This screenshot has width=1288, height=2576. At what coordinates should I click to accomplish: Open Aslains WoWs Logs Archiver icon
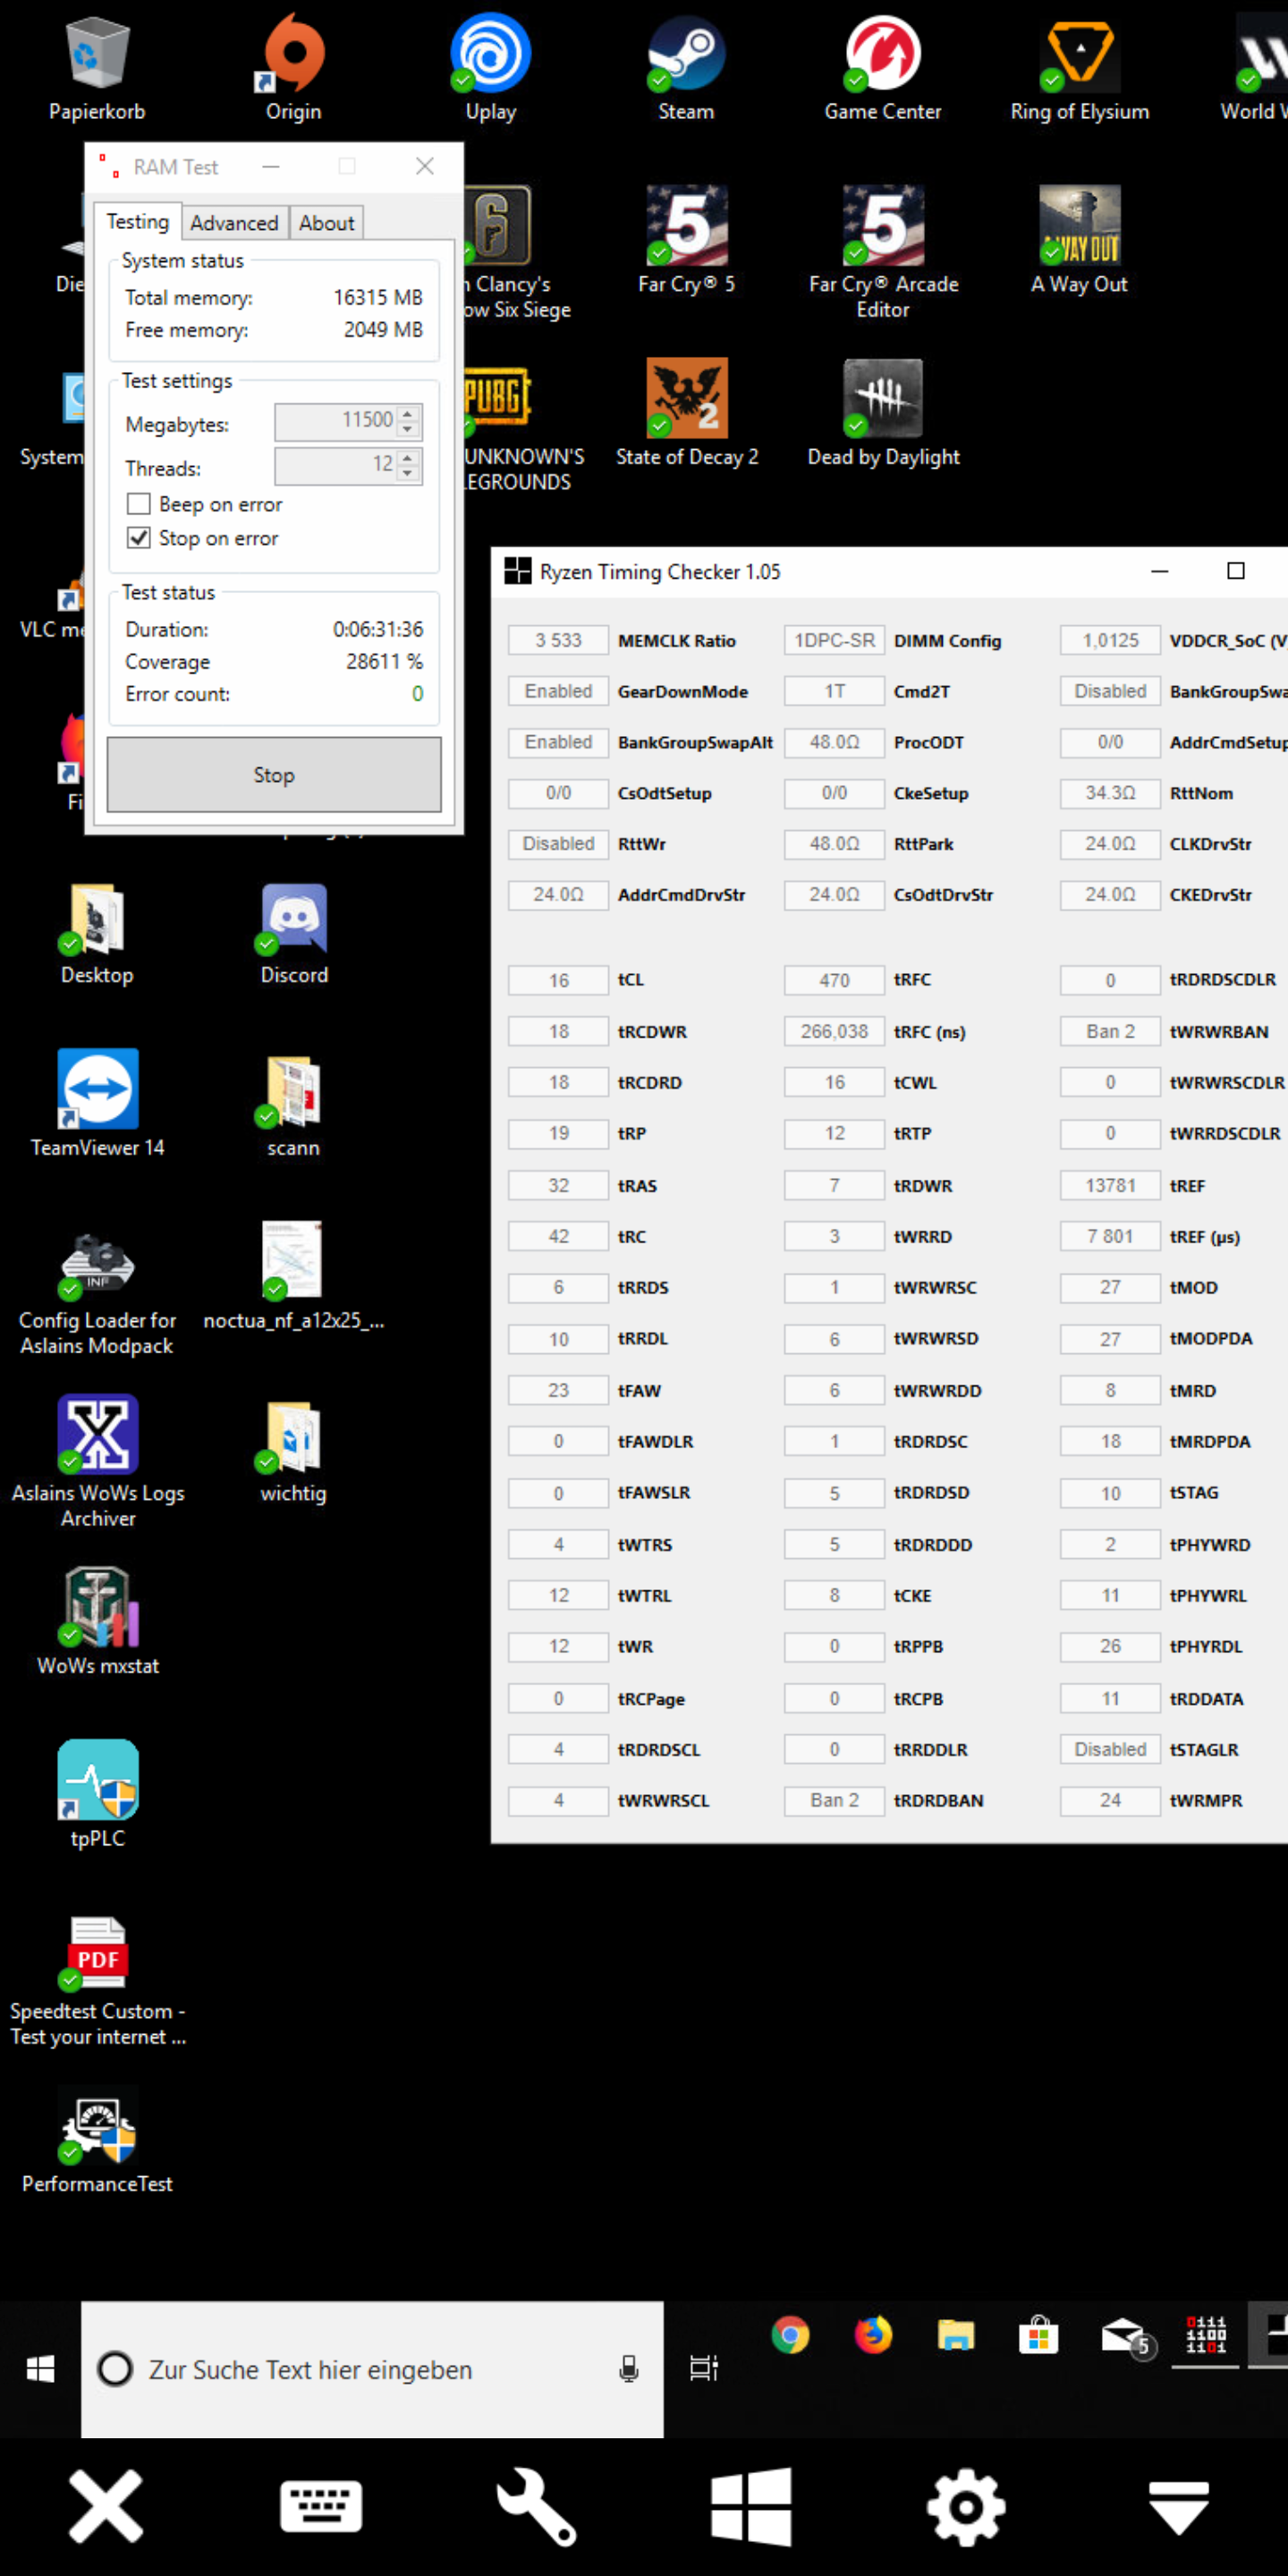(97, 1462)
